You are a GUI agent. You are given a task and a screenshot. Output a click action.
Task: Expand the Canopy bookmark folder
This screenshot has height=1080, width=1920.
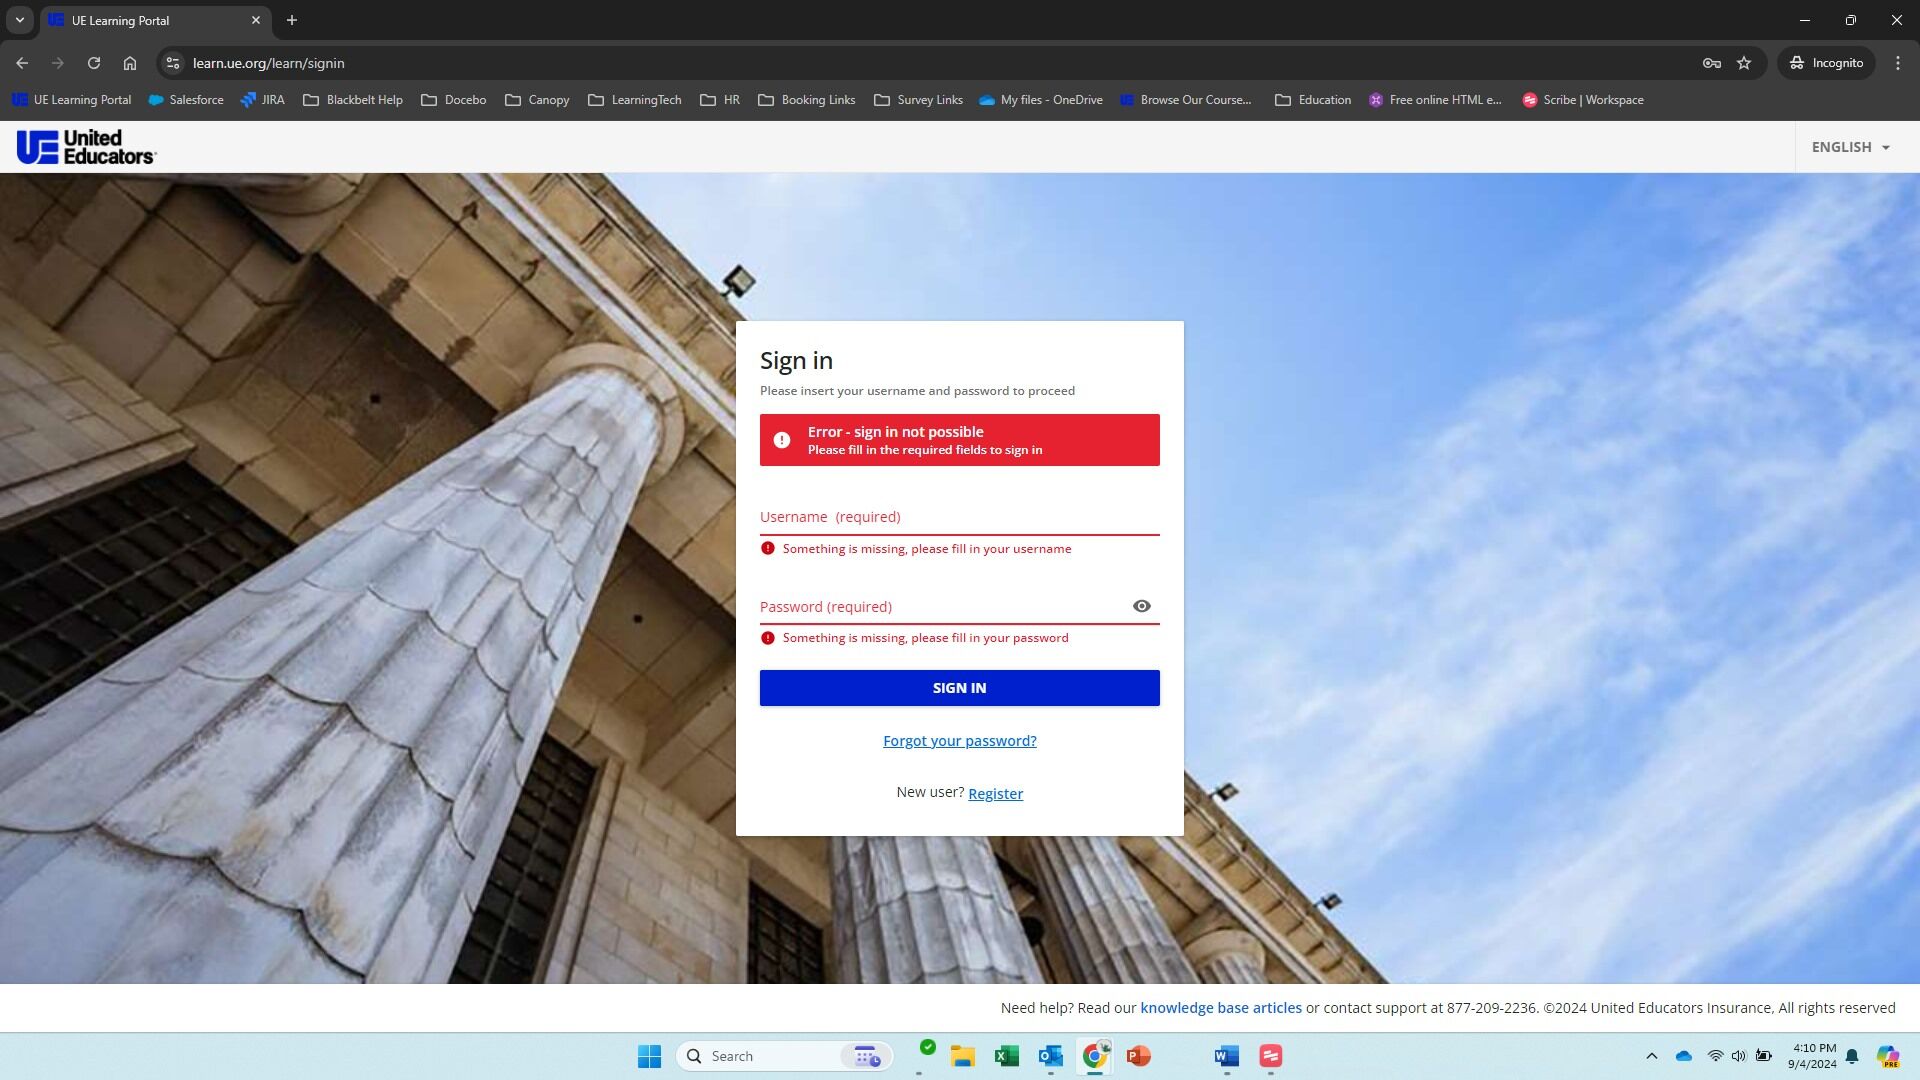coord(537,100)
